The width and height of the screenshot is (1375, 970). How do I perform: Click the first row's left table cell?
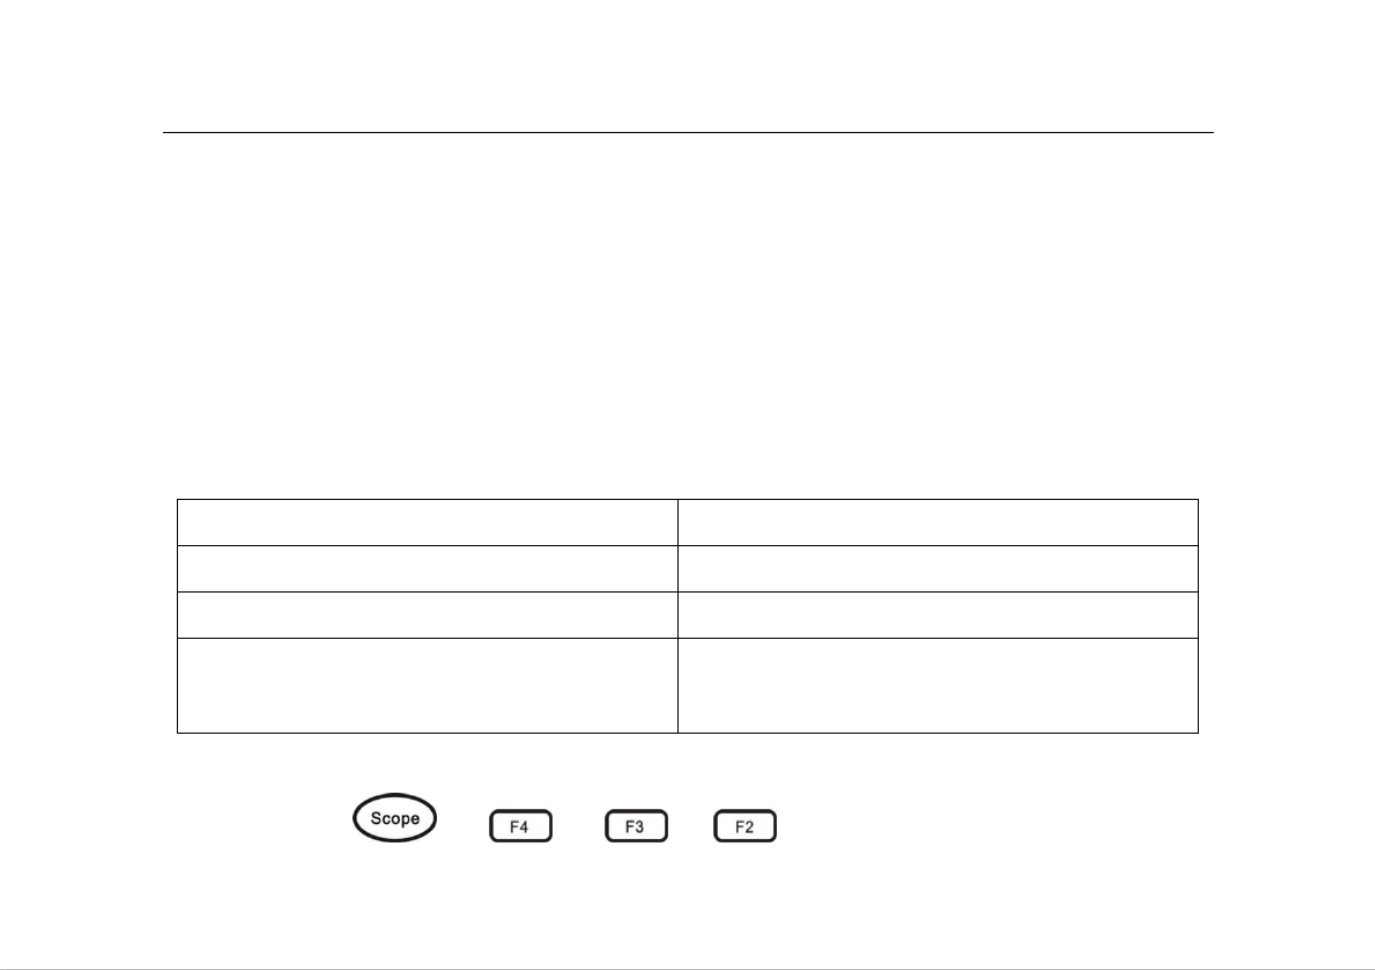tap(427, 522)
